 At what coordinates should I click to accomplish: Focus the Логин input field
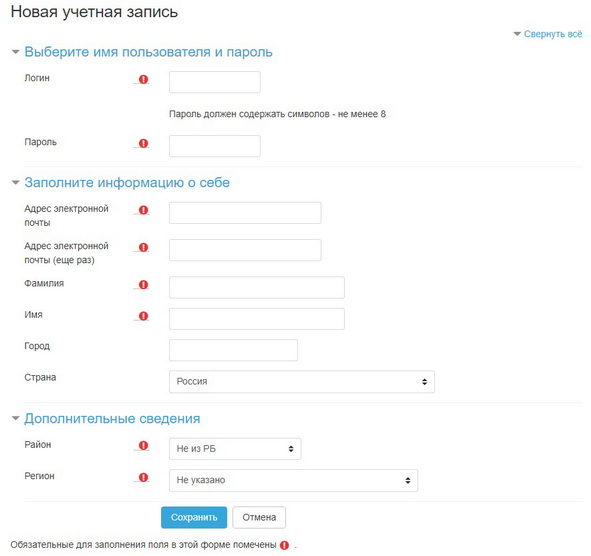pyautogui.click(x=214, y=82)
